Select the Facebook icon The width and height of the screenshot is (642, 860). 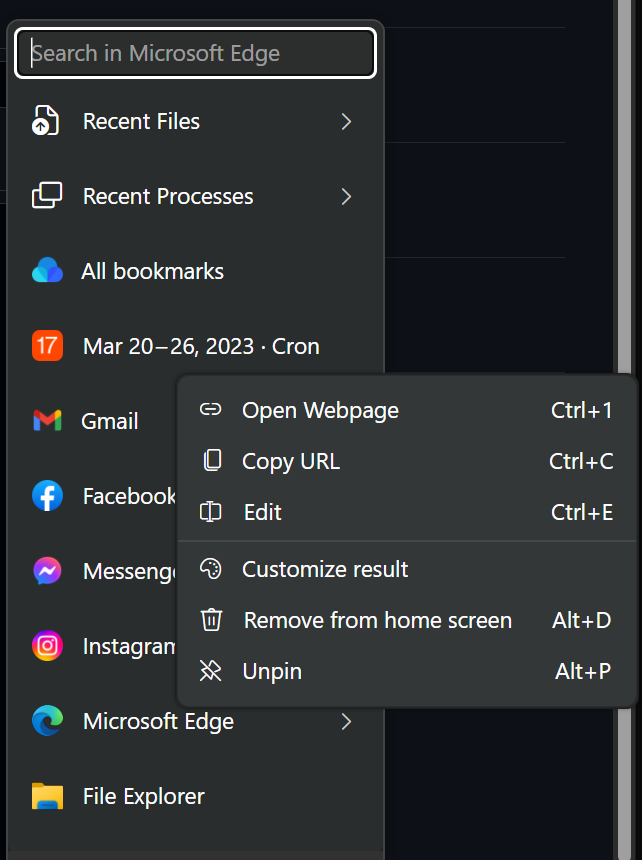(x=46, y=496)
